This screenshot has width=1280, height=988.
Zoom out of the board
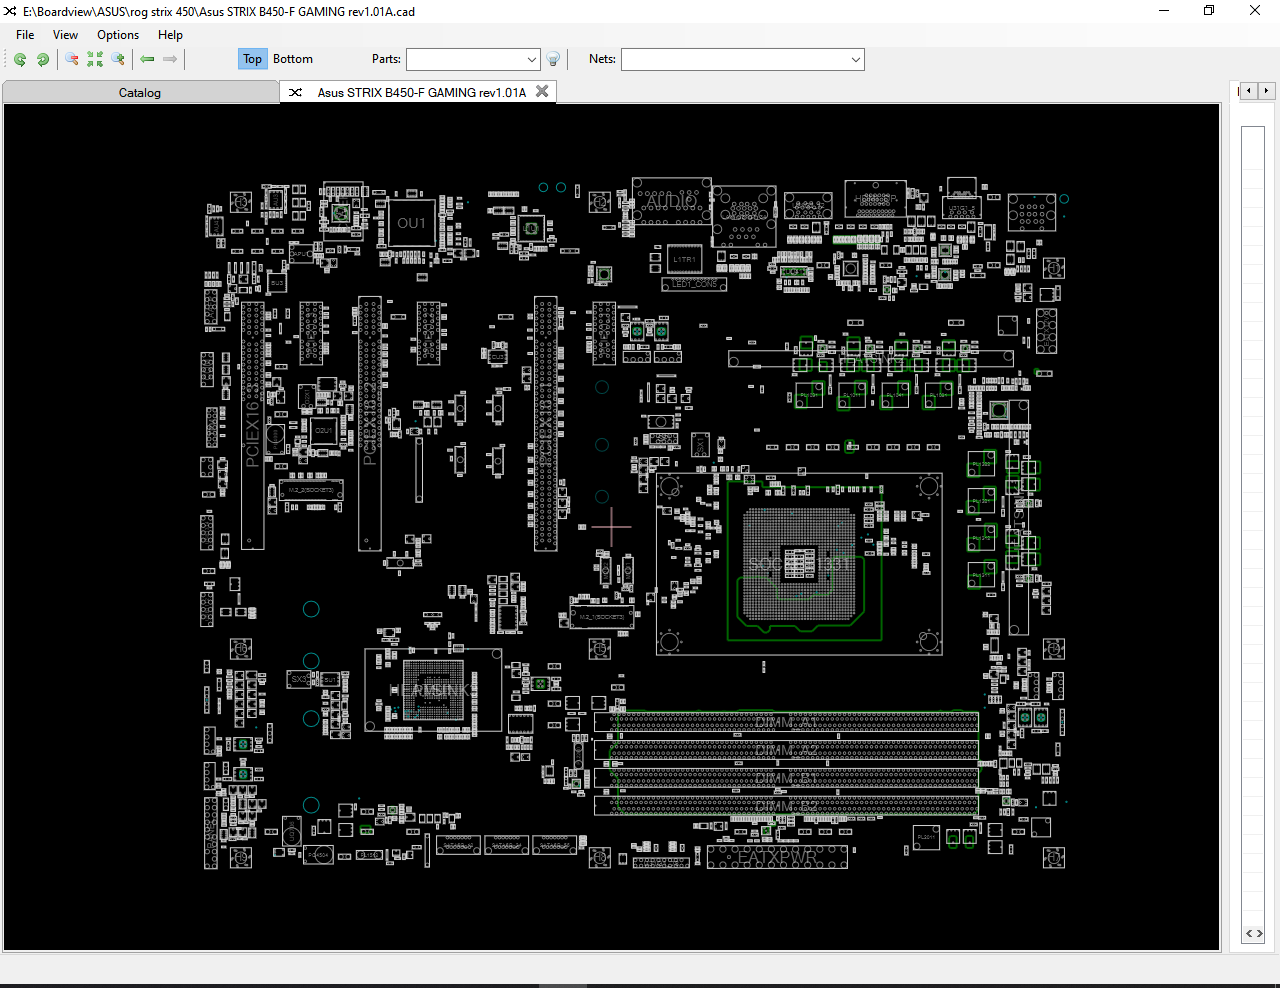click(x=72, y=60)
